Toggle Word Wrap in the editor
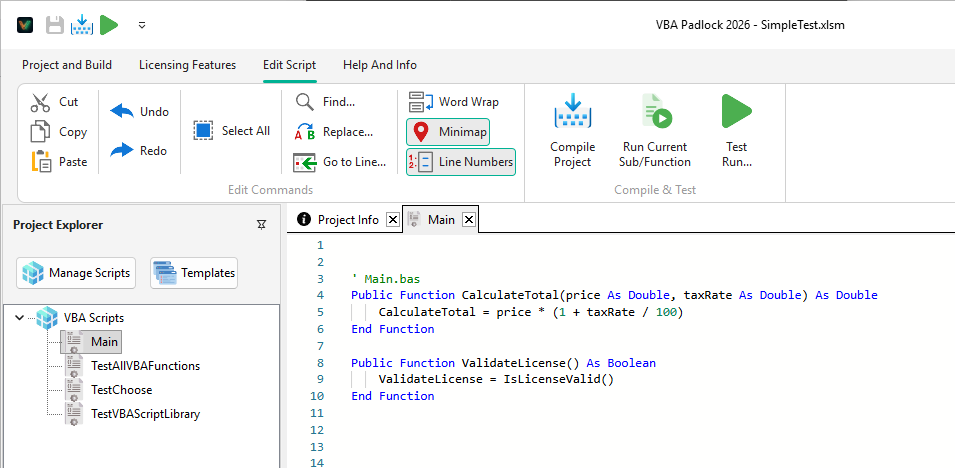 (454, 102)
